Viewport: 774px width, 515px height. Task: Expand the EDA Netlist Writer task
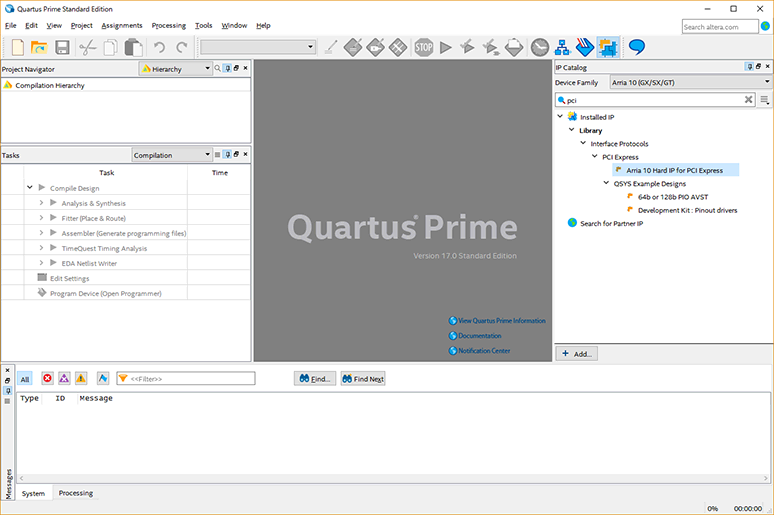[41, 263]
